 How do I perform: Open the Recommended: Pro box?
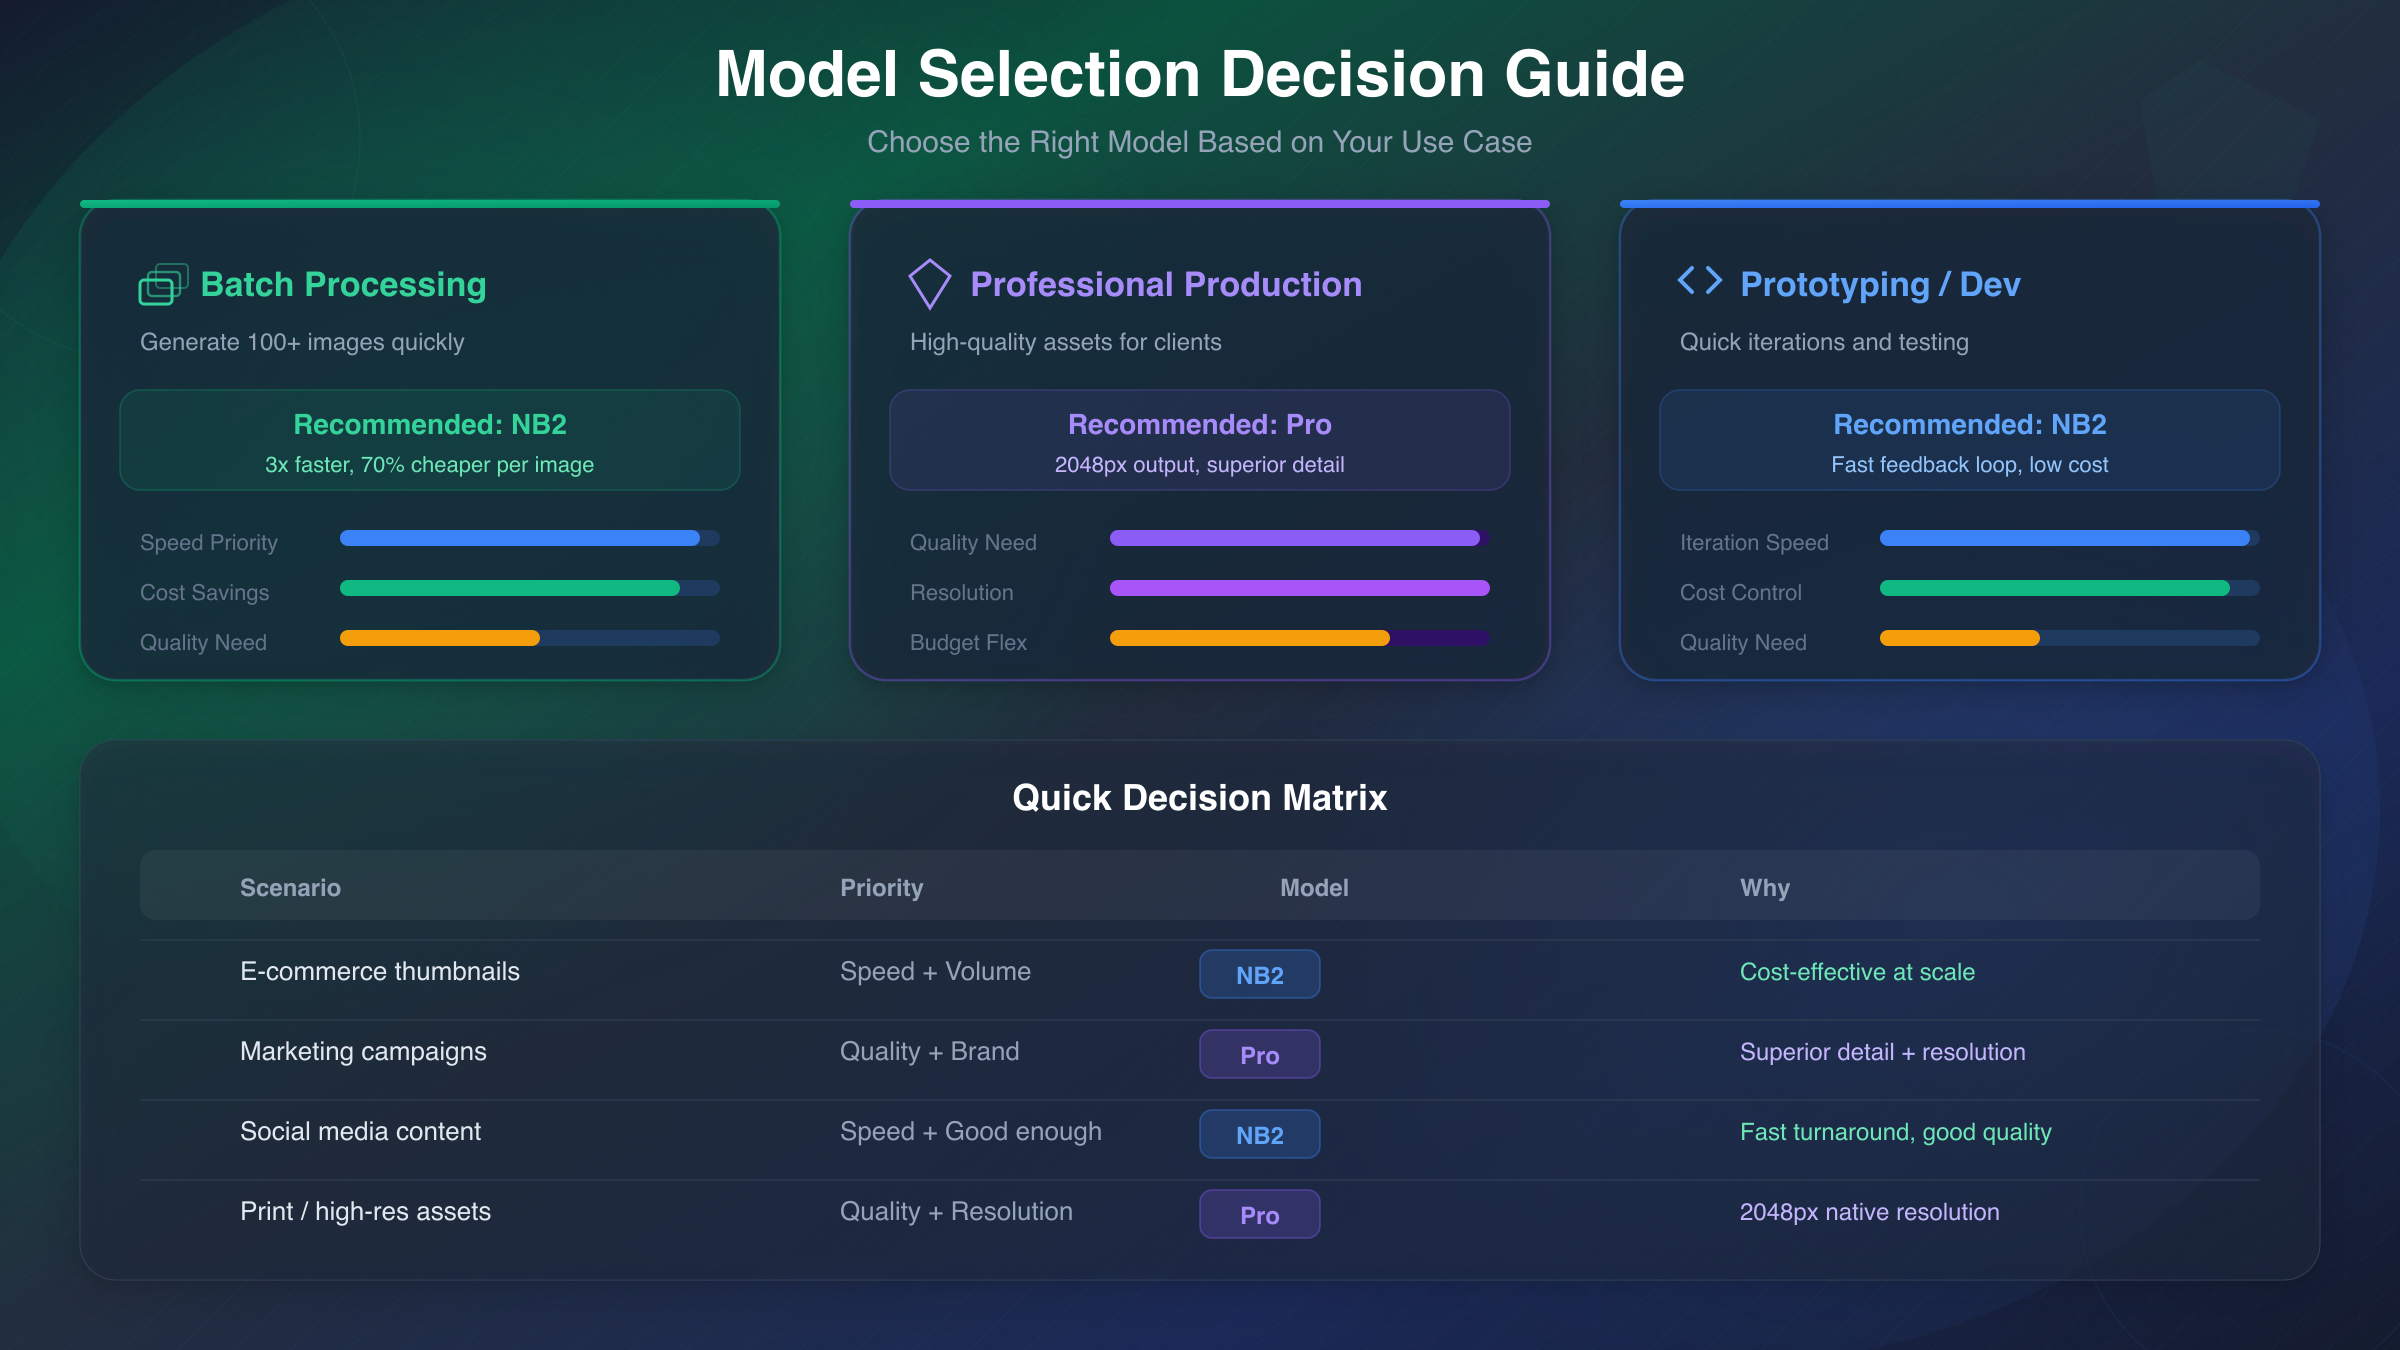1199,441
